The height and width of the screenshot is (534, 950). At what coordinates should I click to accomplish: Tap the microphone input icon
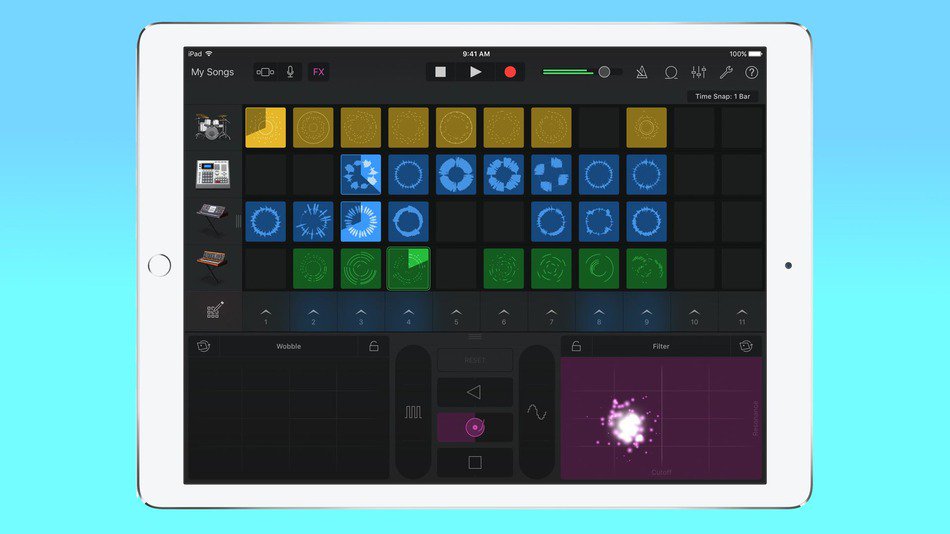click(290, 72)
